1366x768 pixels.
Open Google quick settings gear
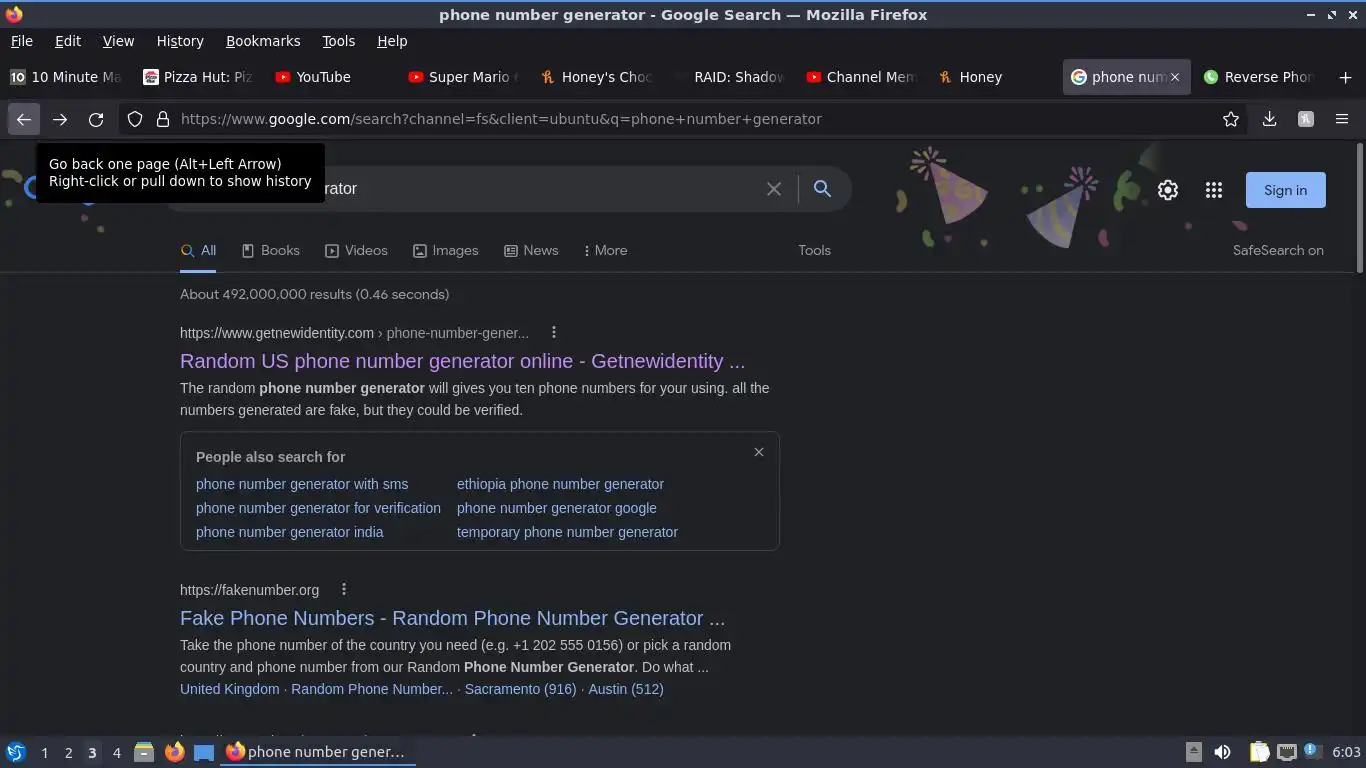(1168, 190)
